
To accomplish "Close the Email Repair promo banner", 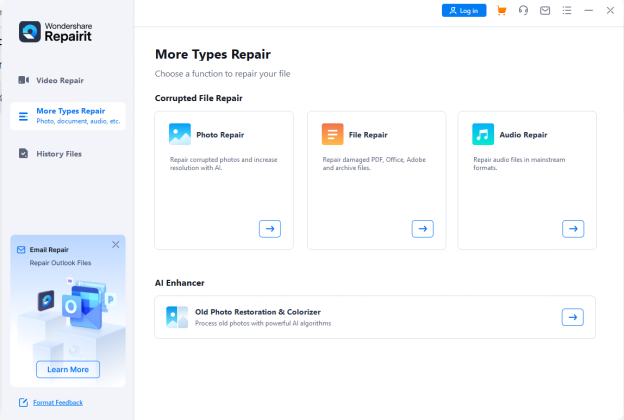I will 115,244.
